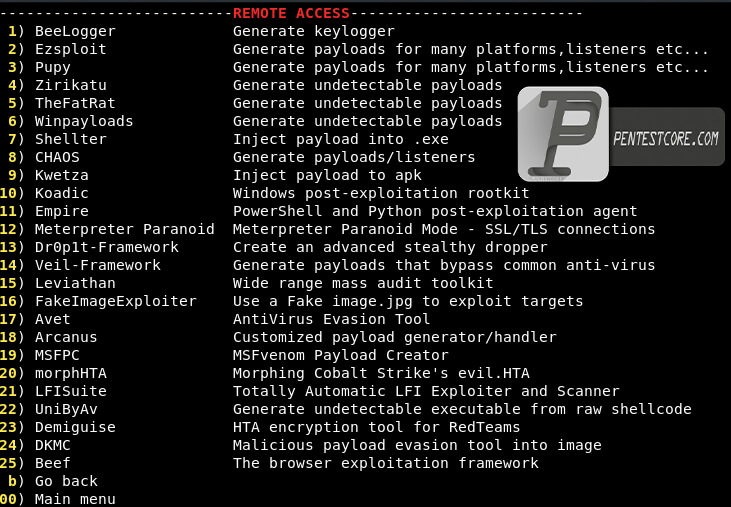Viewport: 731px width, 507px height.
Task: Click 'Generate payloads that bypass common anti-virus'
Action: click(x=444, y=265)
